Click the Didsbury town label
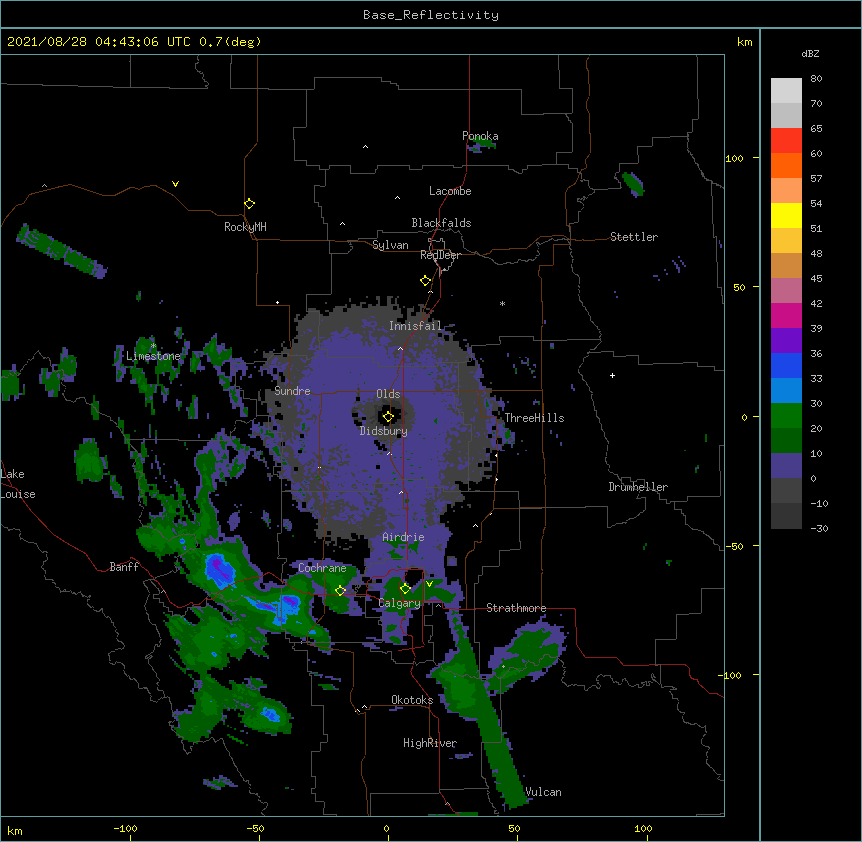Viewport: 862px width, 842px height. pyautogui.click(x=384, y=431)
